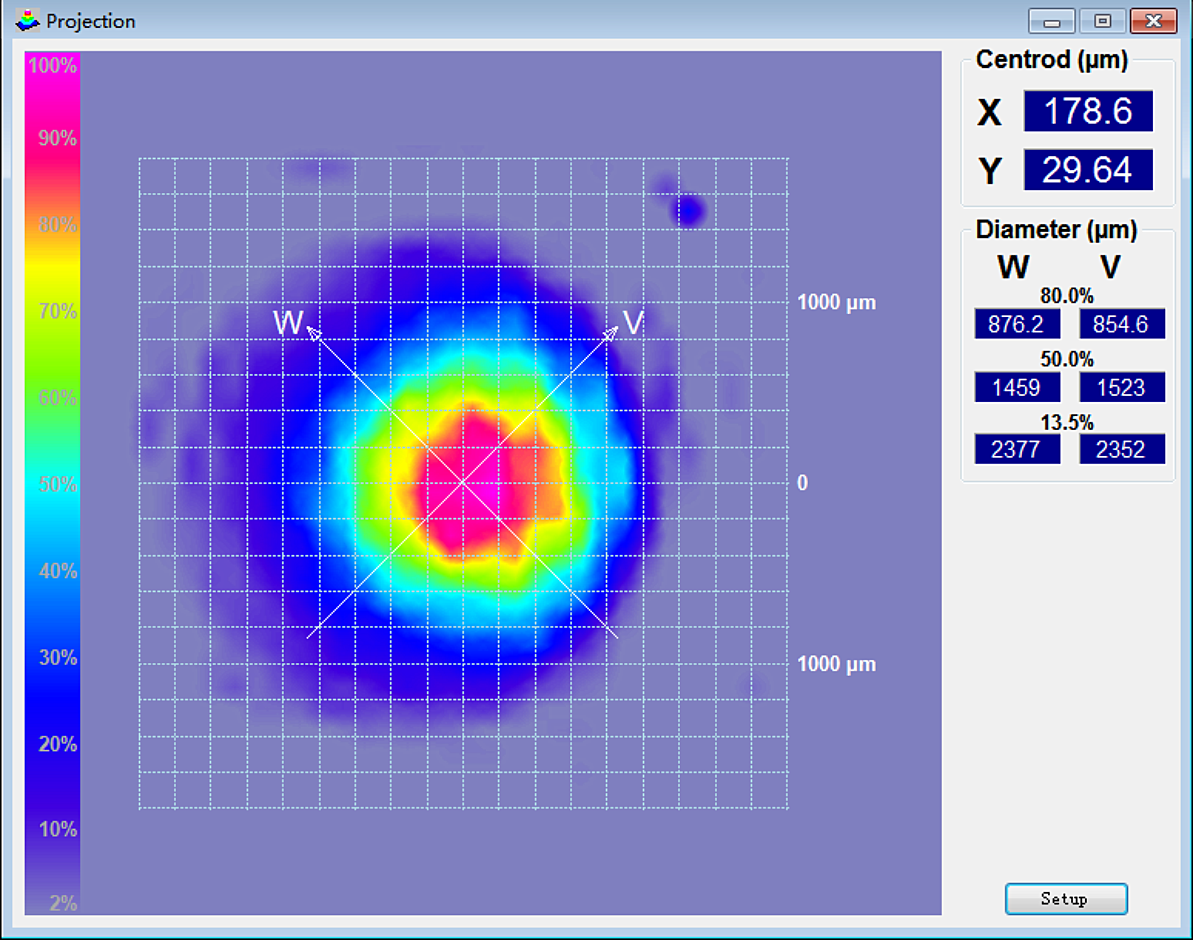1194x940 pixels.
Task: Click the 50% W diameter value 1459
Action: point(1017,387)
